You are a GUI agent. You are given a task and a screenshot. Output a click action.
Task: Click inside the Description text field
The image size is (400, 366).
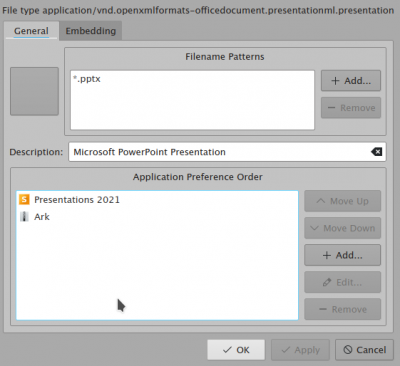[x=220, y=152]
